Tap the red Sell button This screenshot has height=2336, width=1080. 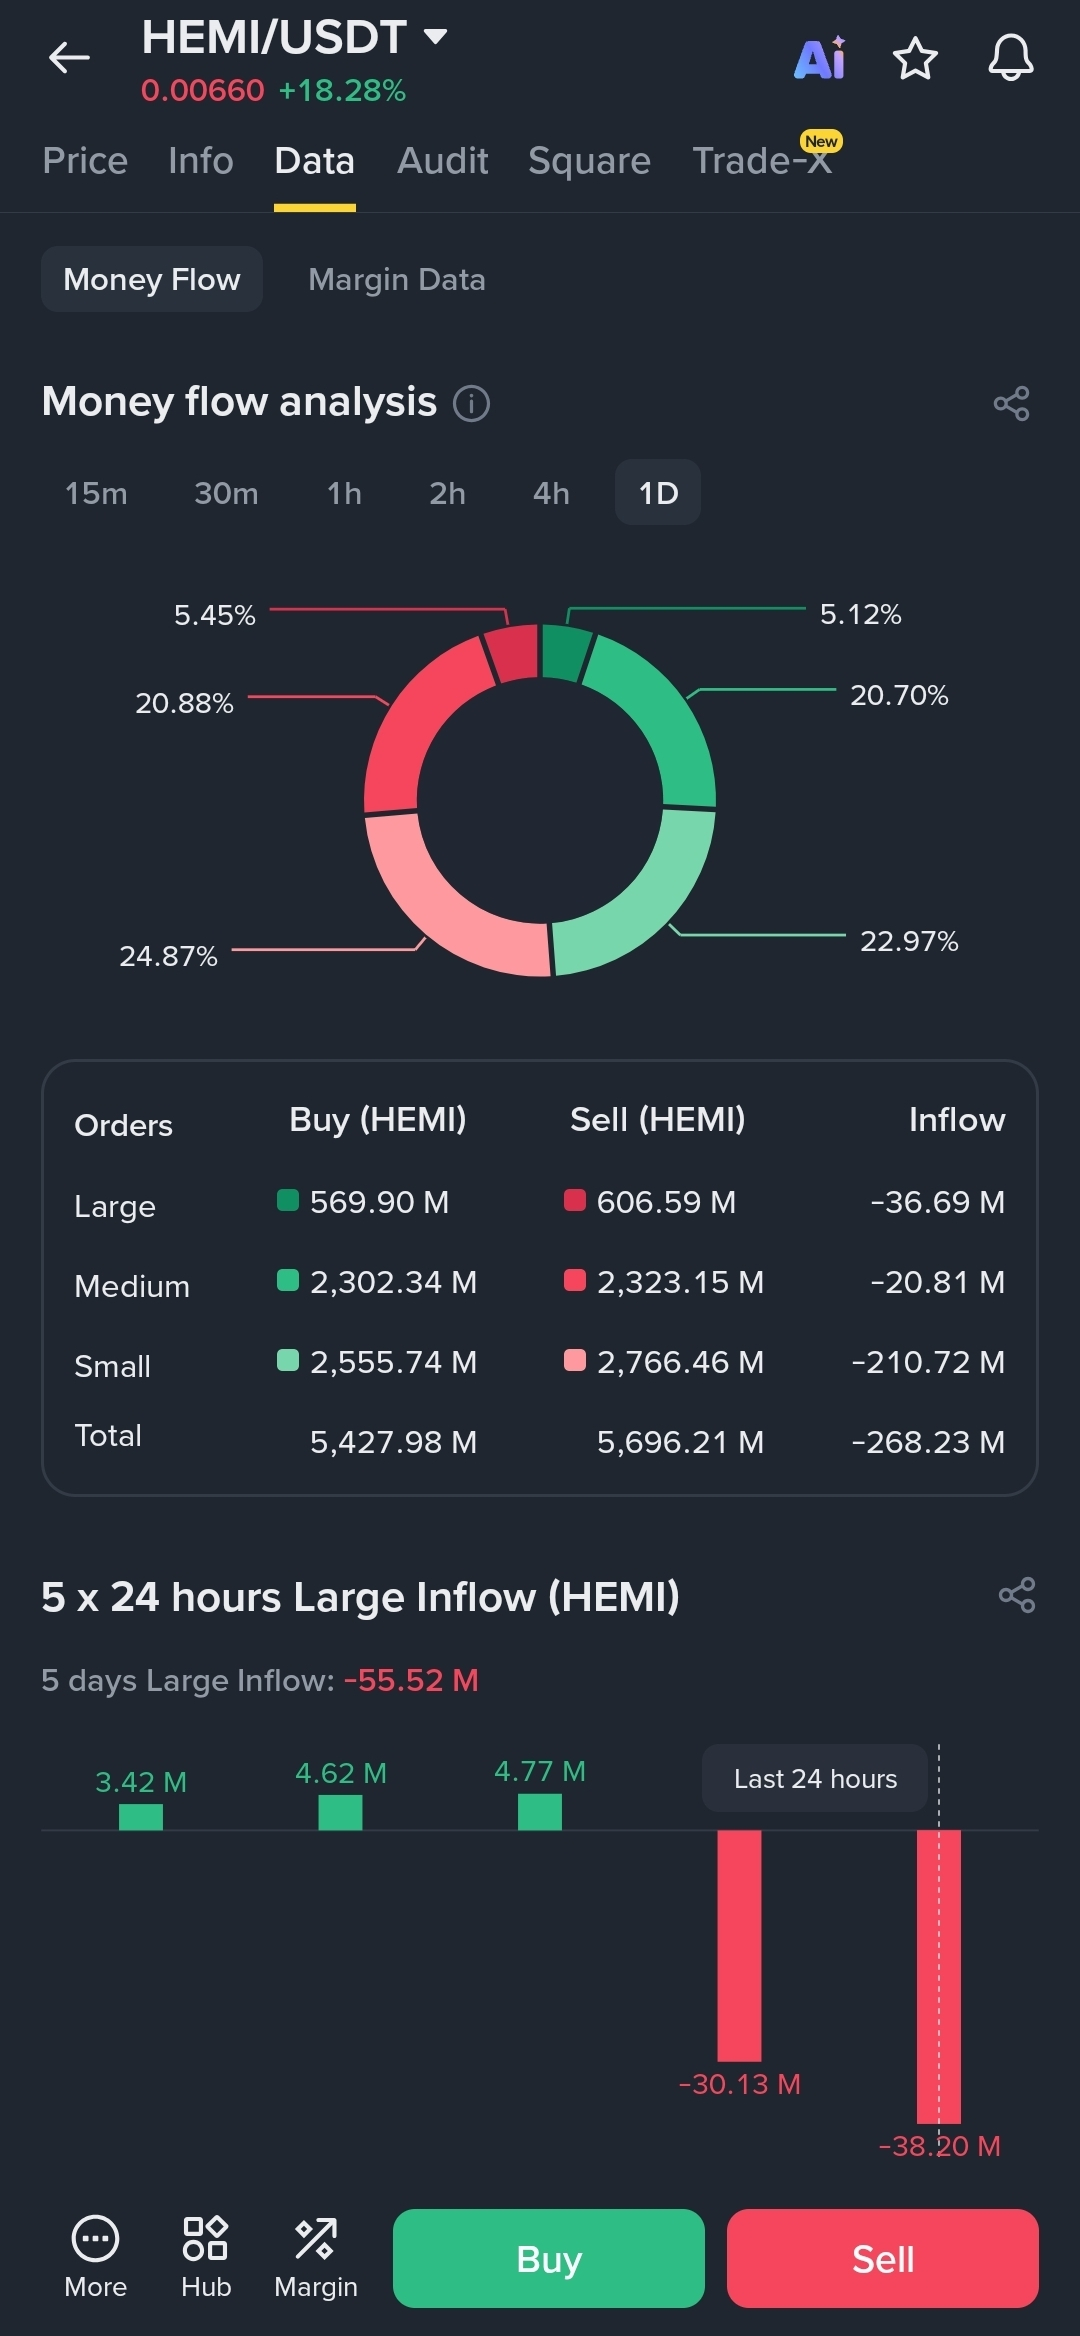(883, 2258)
